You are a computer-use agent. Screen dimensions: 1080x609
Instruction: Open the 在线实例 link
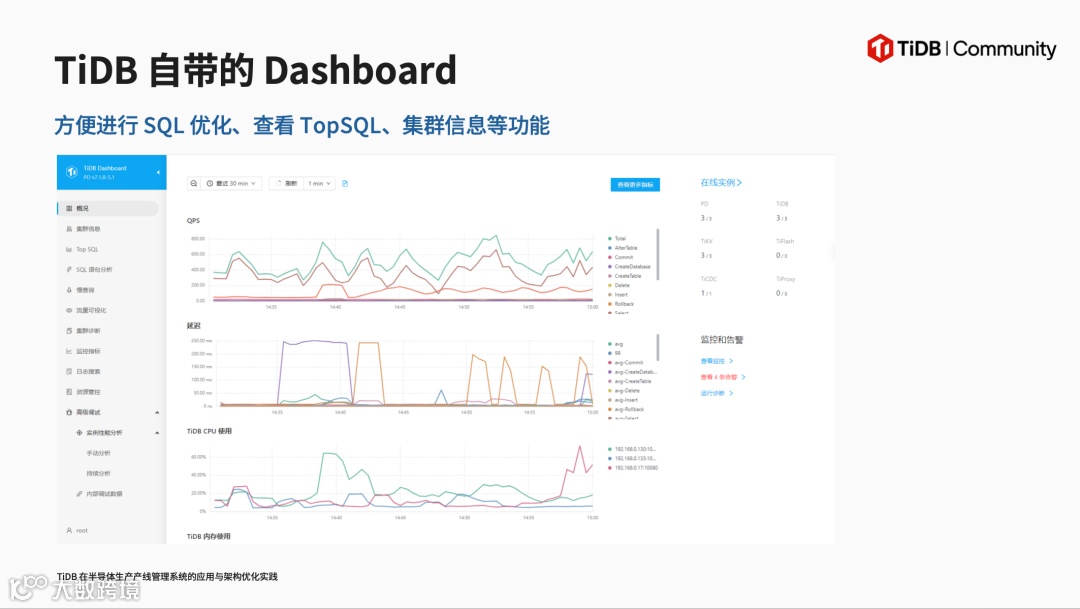coord(721,183)
